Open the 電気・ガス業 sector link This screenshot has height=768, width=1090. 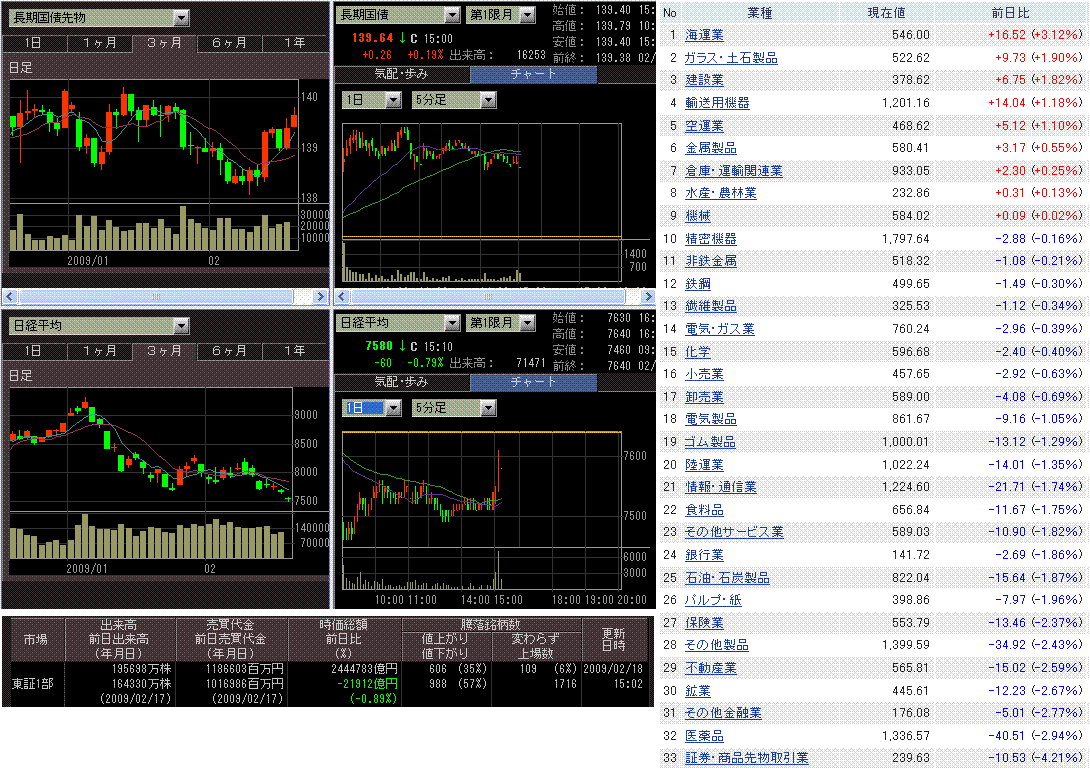[x=719, y=329]
